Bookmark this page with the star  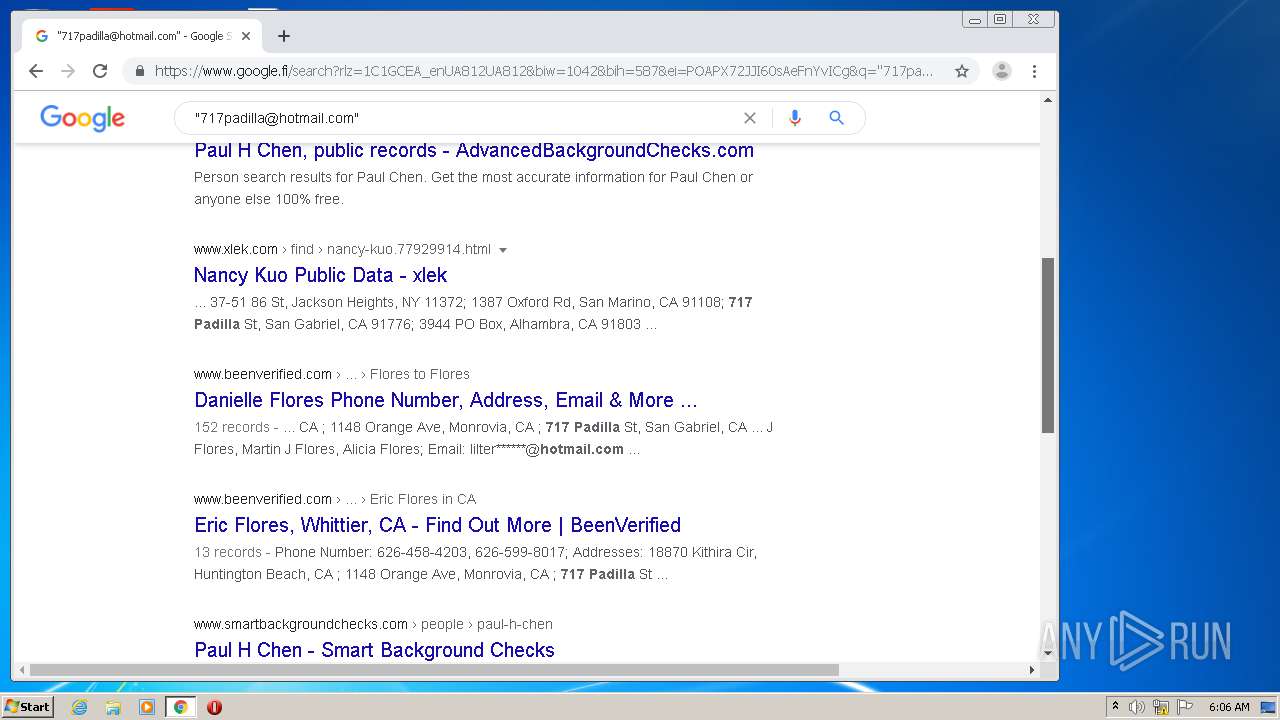tap(962, 71)
